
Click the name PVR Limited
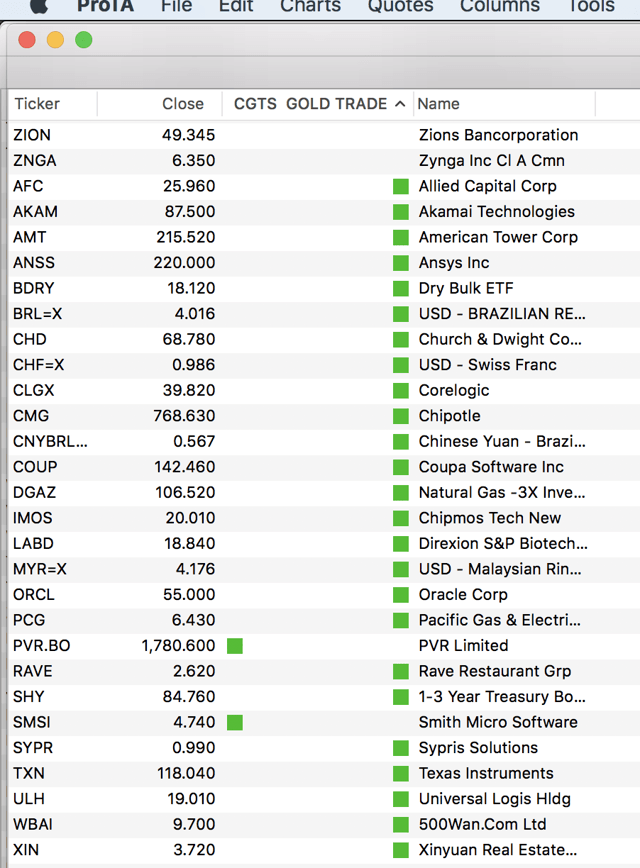point(463,645)
